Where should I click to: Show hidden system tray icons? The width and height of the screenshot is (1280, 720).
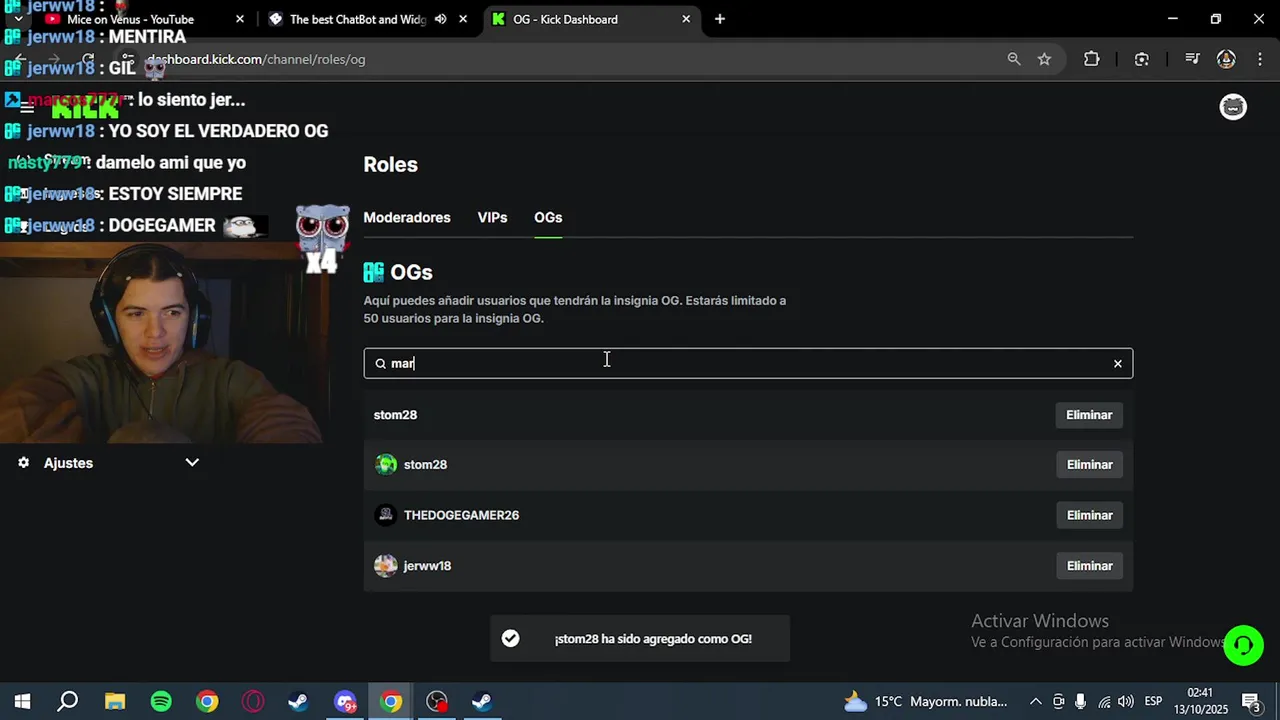pos(1036,701)
